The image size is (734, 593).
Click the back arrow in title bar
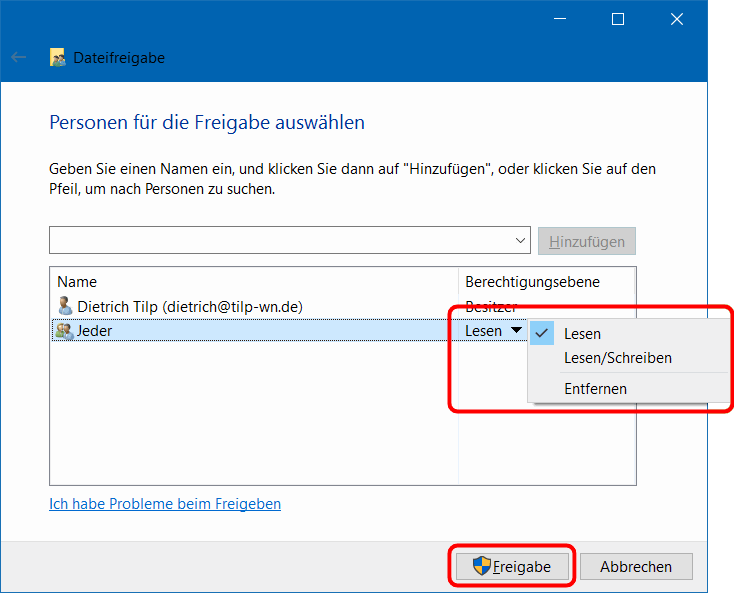18,58
